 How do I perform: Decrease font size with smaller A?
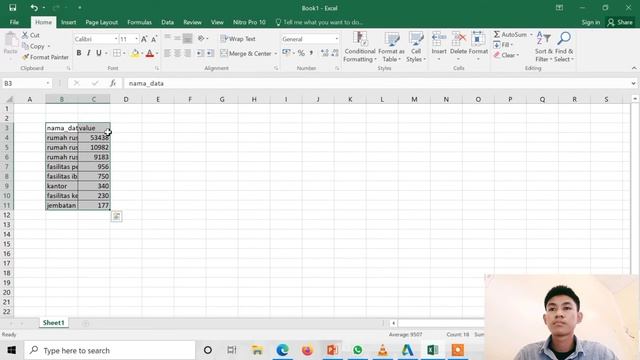click(154, 39)
